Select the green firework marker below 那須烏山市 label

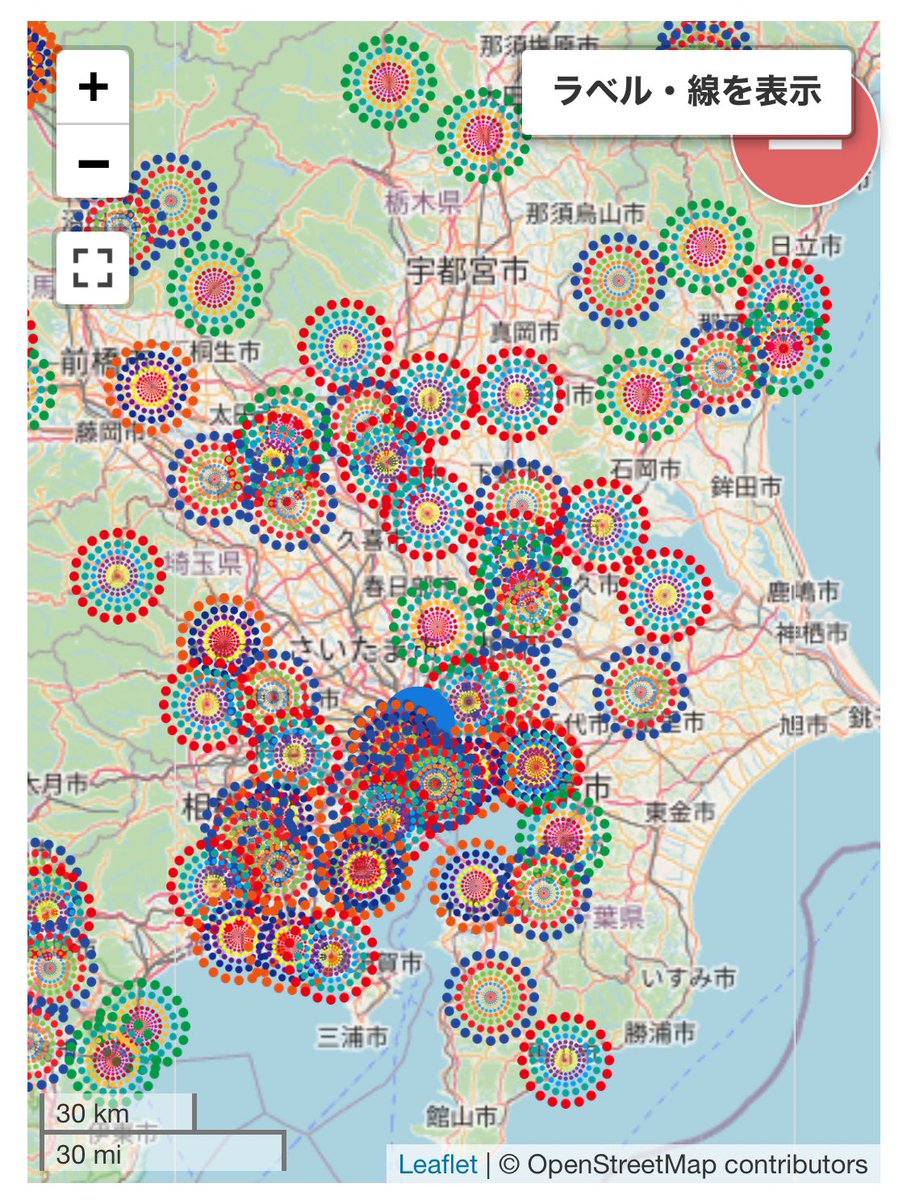click(707, 247)
